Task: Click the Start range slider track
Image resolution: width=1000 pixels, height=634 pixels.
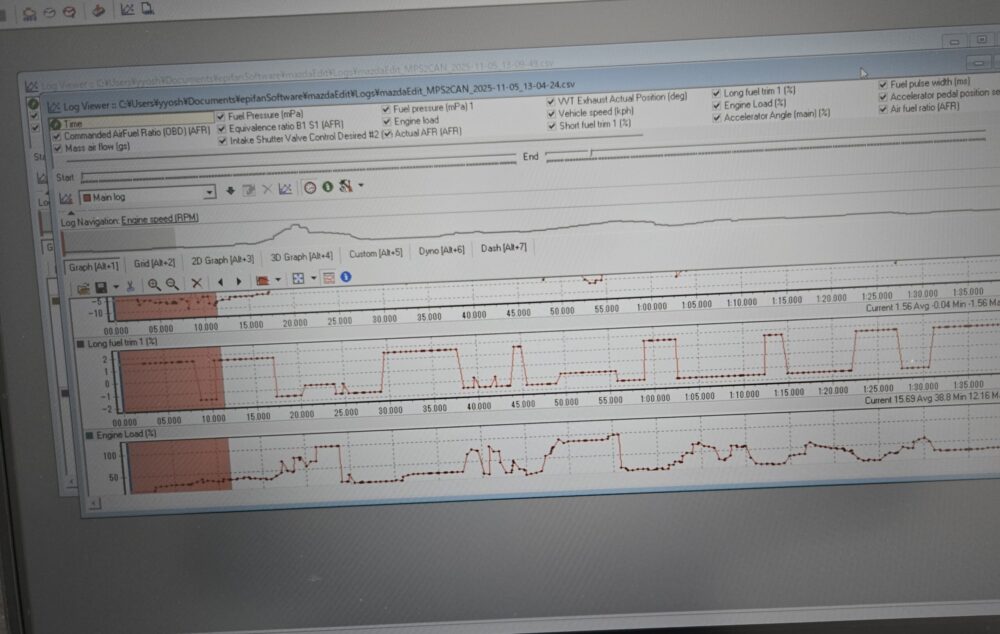Action: click(x=300, y=172)
